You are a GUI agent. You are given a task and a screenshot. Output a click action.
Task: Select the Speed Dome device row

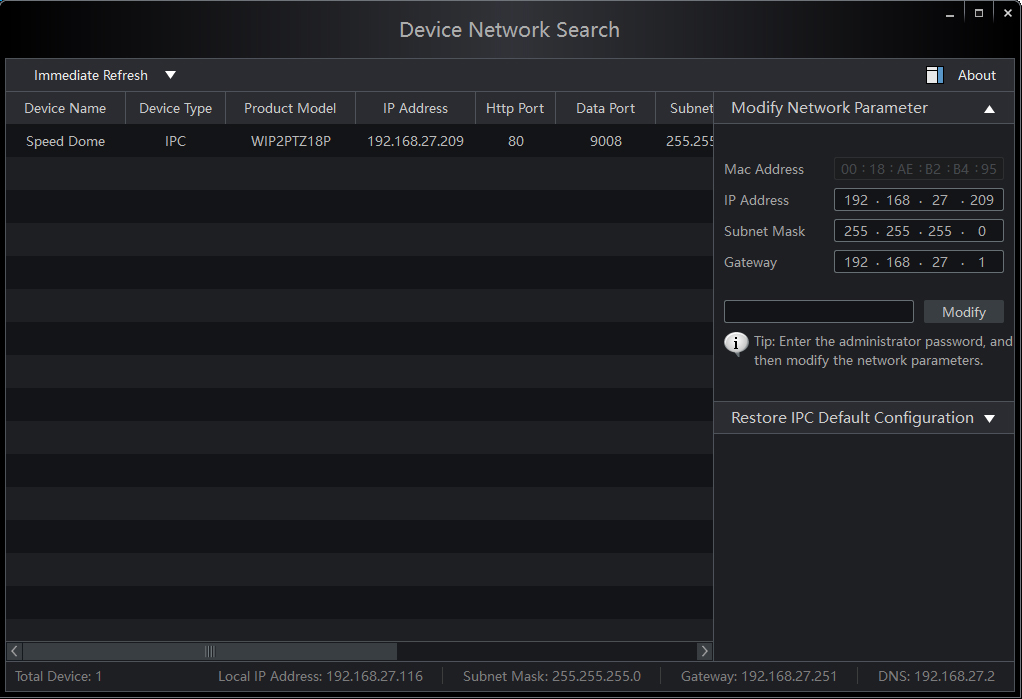pyautogui.click(x=360, y=141)
